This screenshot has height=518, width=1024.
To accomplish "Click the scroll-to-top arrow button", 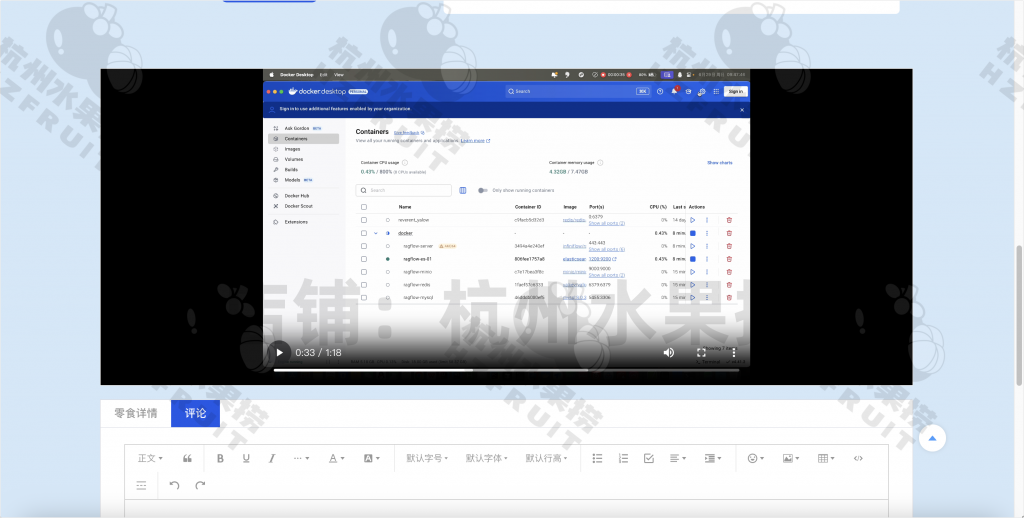I will 932,438.
